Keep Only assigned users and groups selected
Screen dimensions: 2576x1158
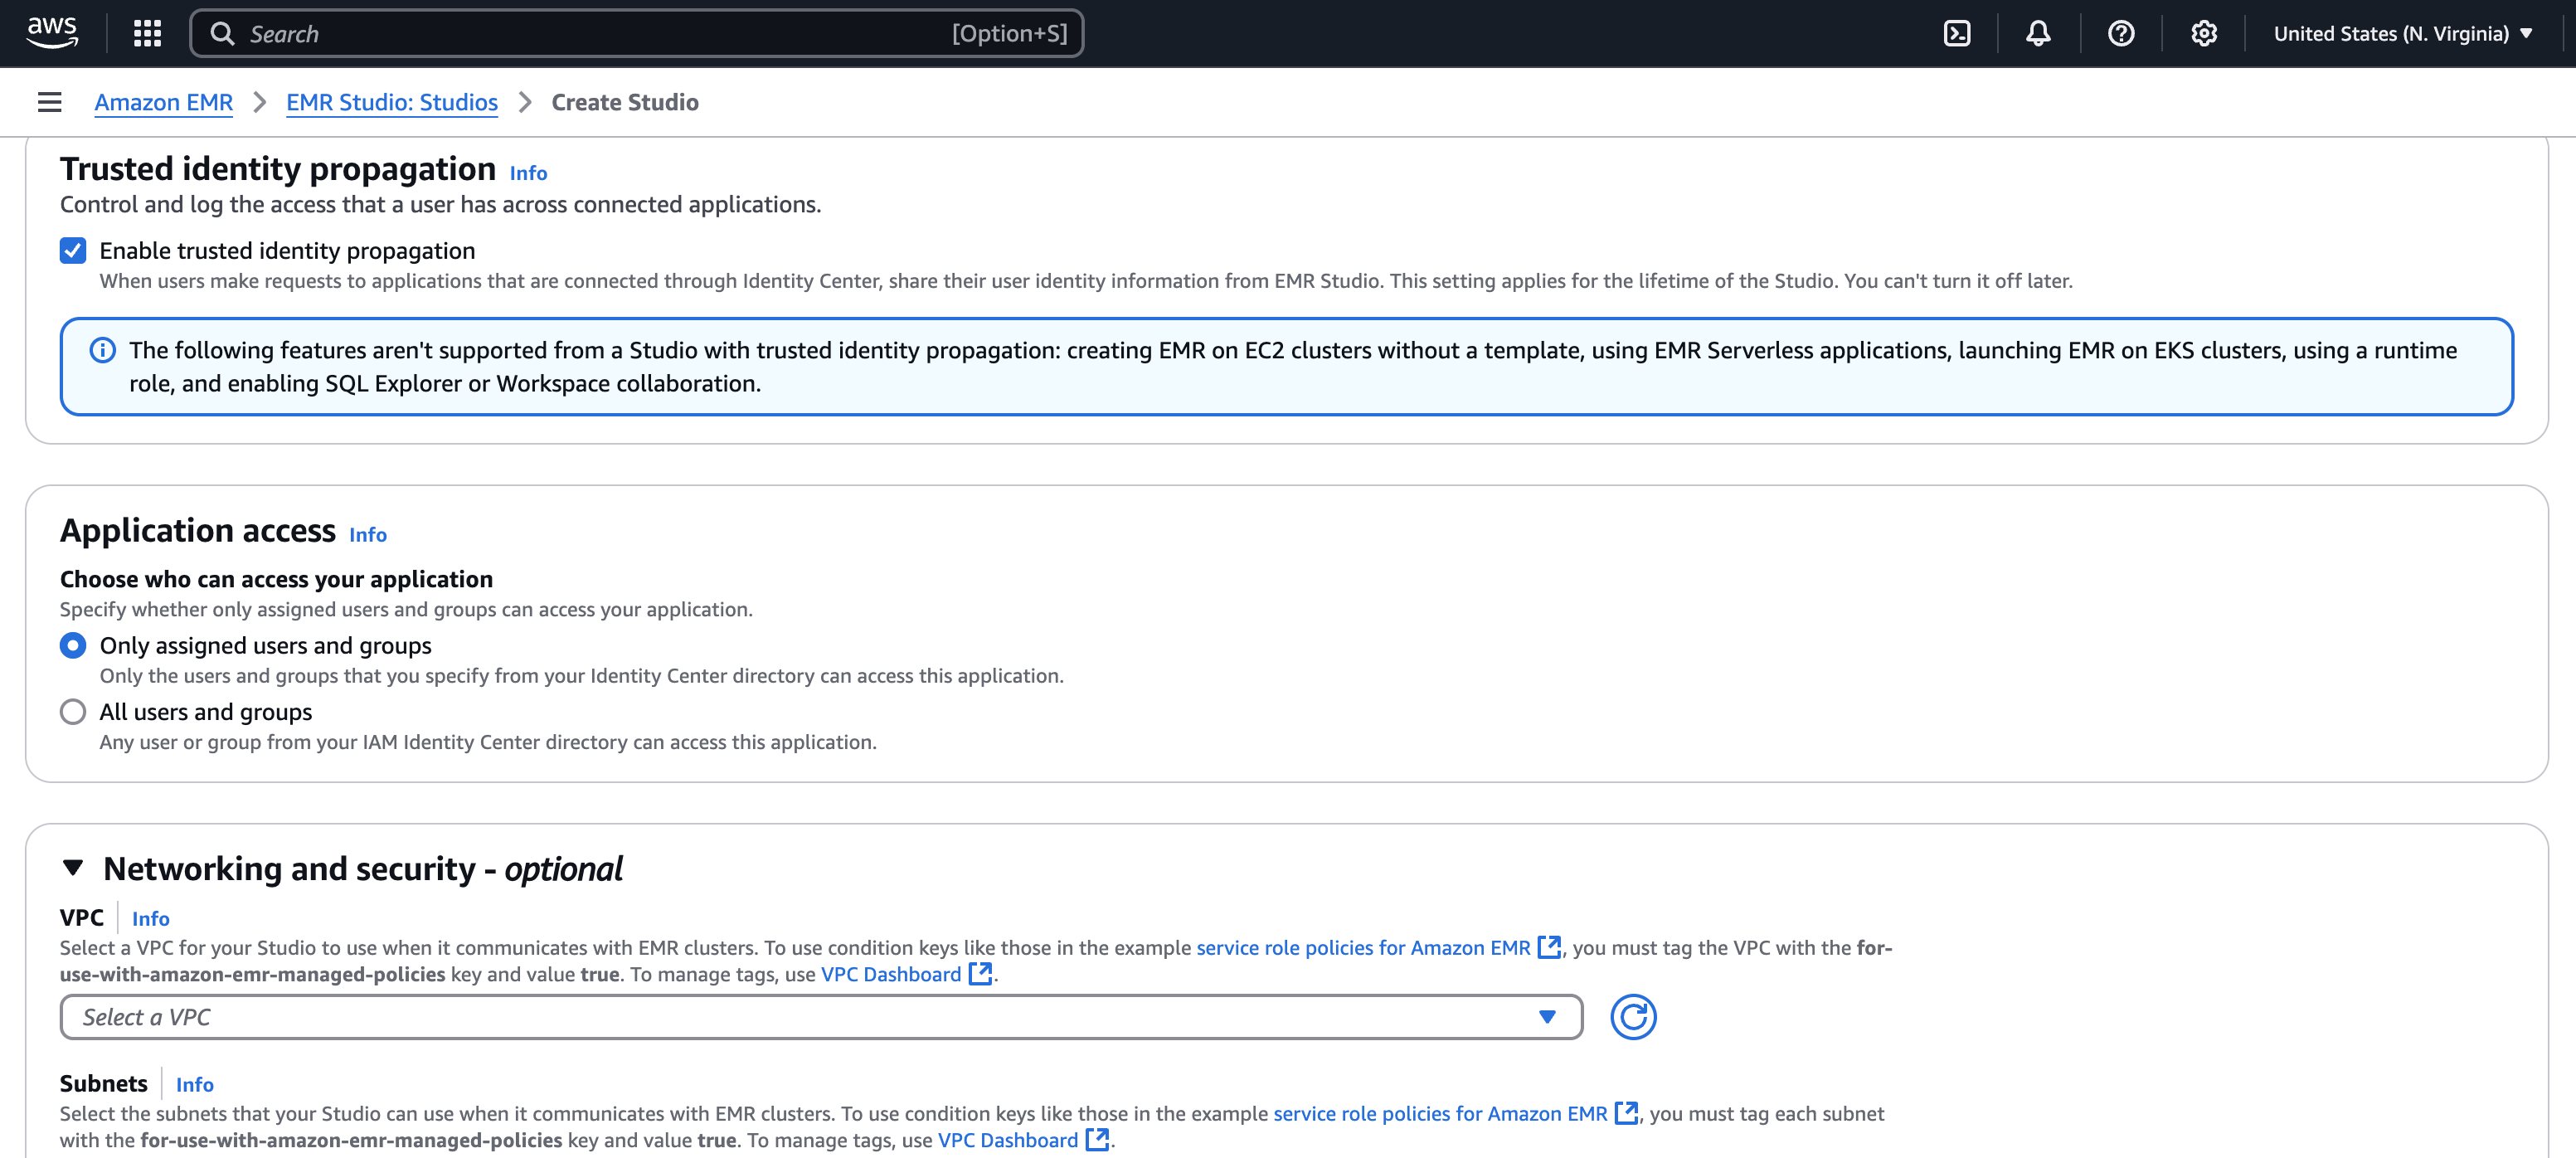(72, 645)
